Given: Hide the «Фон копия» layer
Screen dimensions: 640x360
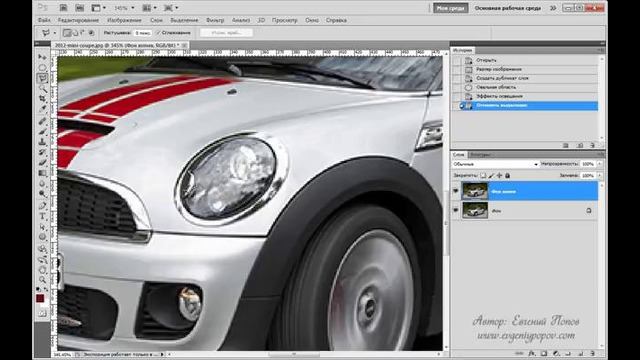Looking at the screenshot, I should [456, 191].
